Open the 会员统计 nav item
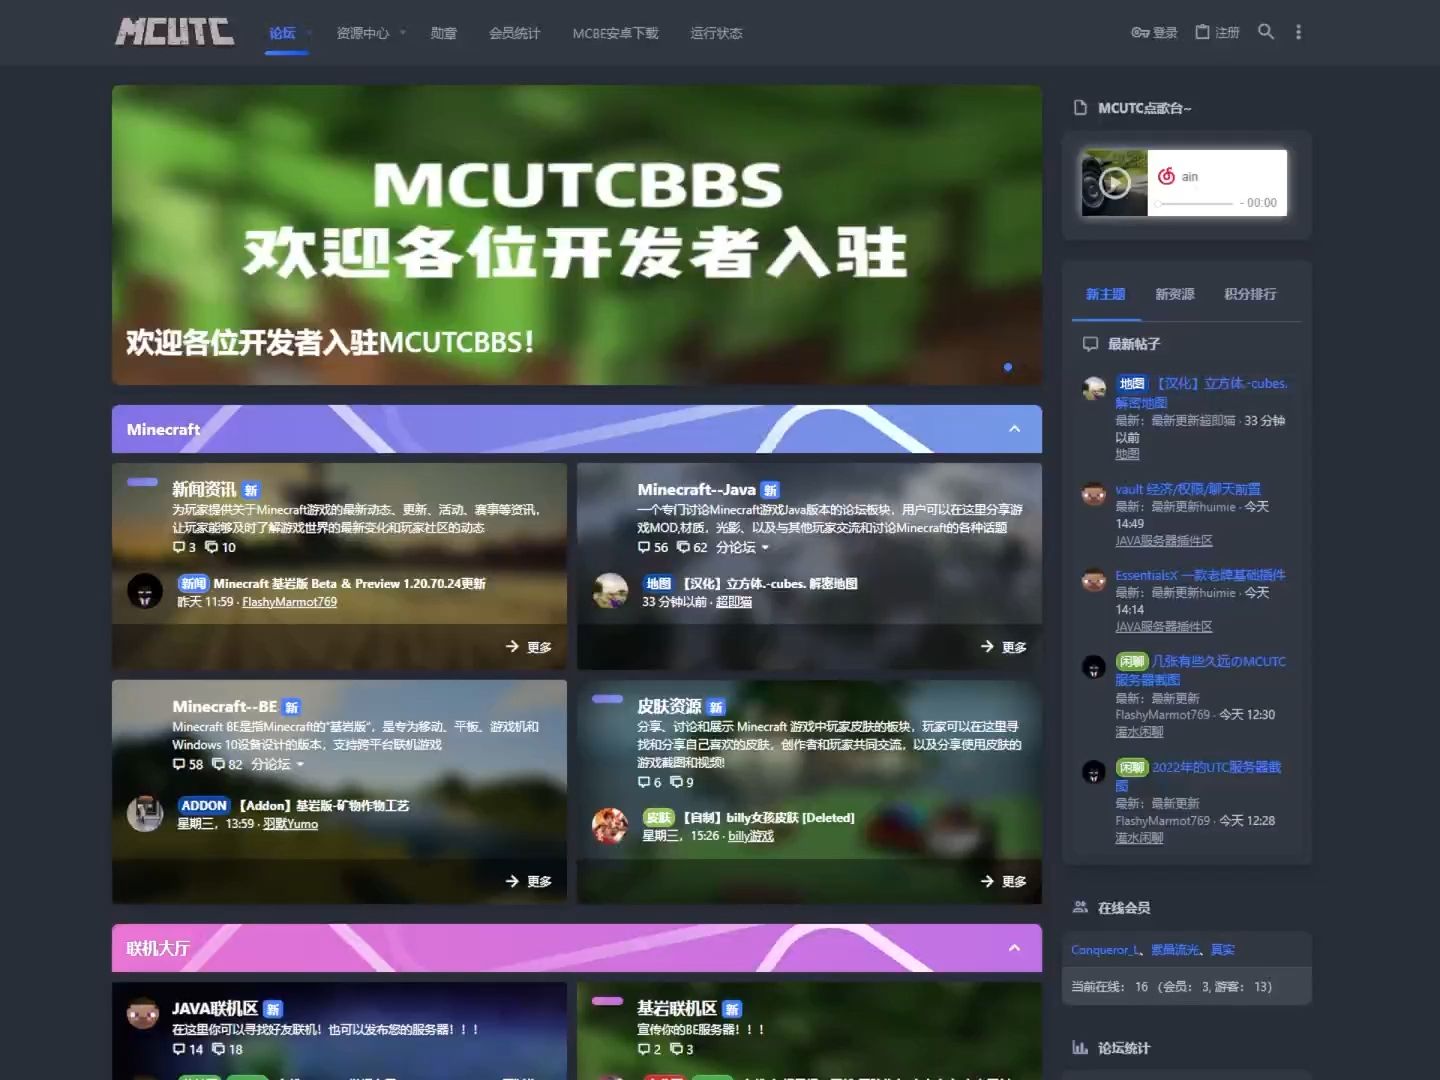 [x=514, y=33]
